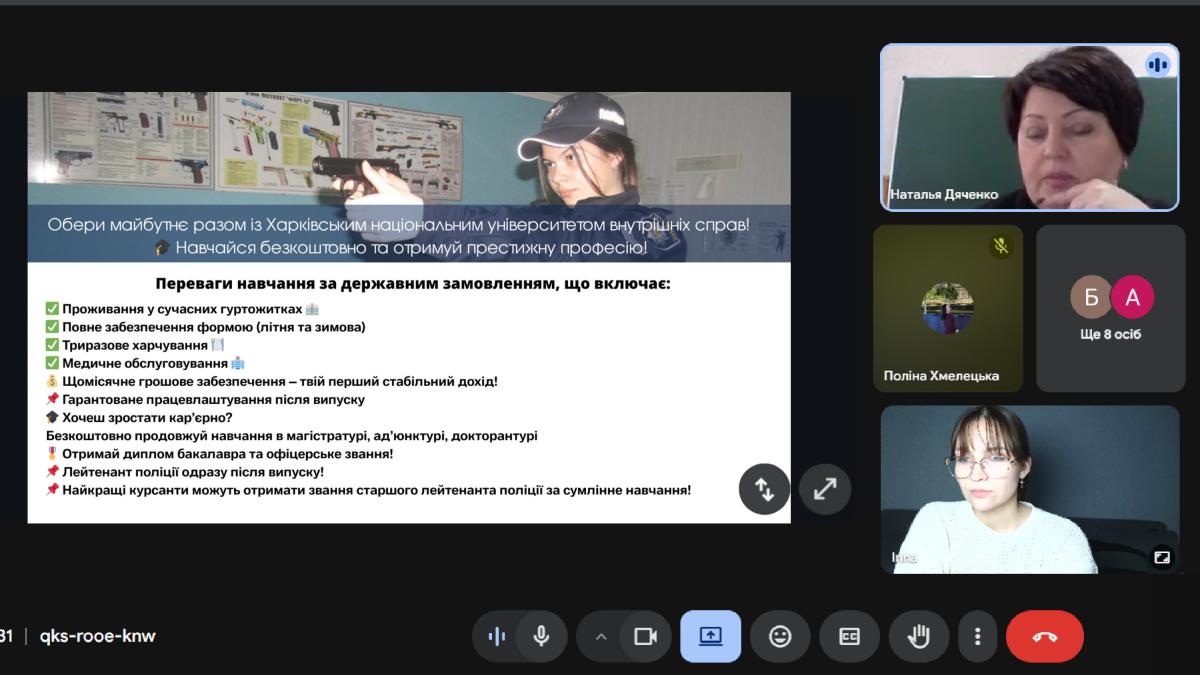Image resolution: width=1200 pixels, height=675 pixels.
Task: Expand the presentation to full screen
Action: point(825,489)
